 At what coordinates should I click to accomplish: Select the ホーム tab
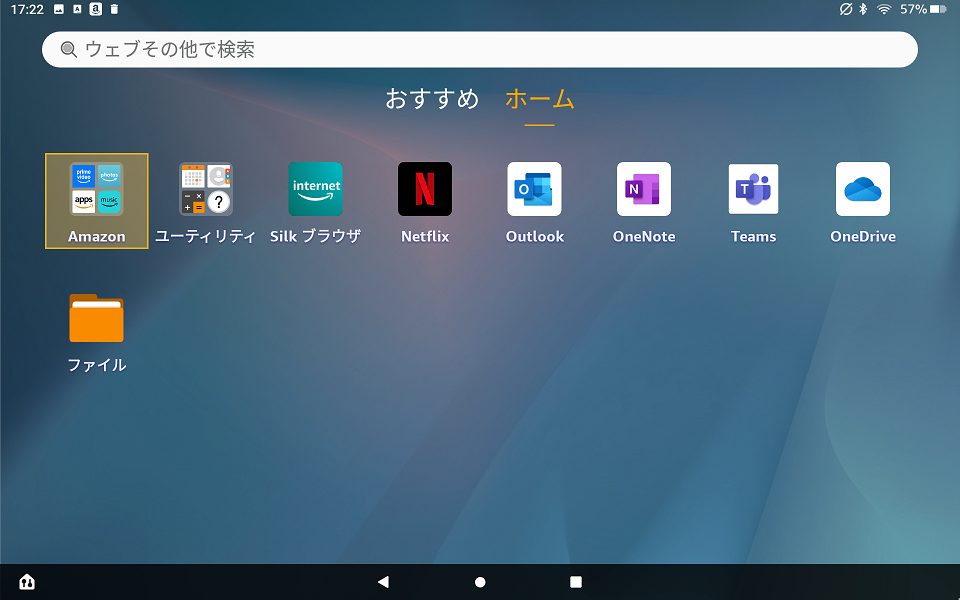pyautogui.click(x=539, y=100)
